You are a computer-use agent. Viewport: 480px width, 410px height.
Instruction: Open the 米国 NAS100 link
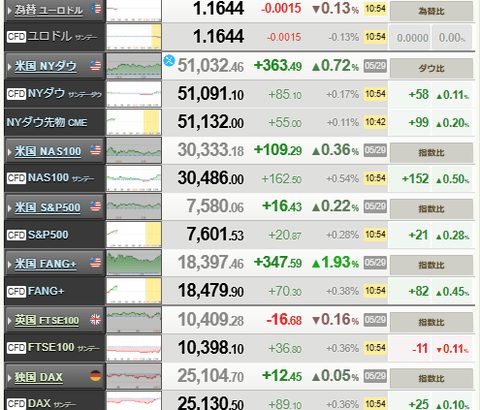tap(48, 151)
